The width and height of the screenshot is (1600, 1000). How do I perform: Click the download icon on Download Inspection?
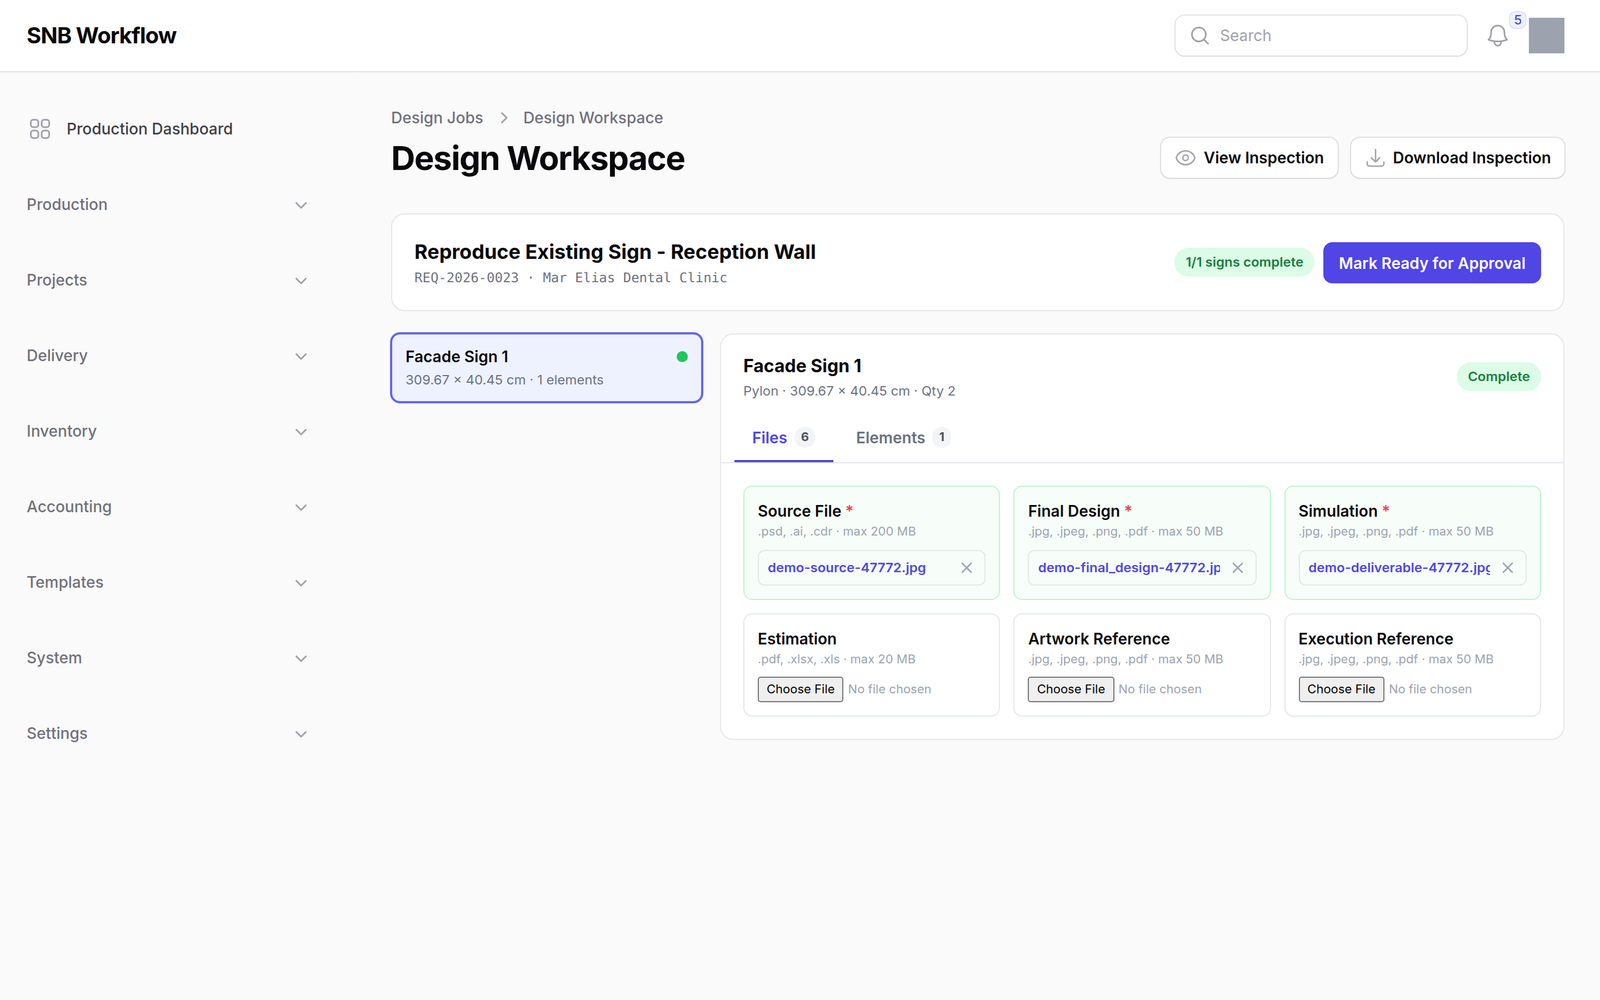click(x=1375, y=158)
